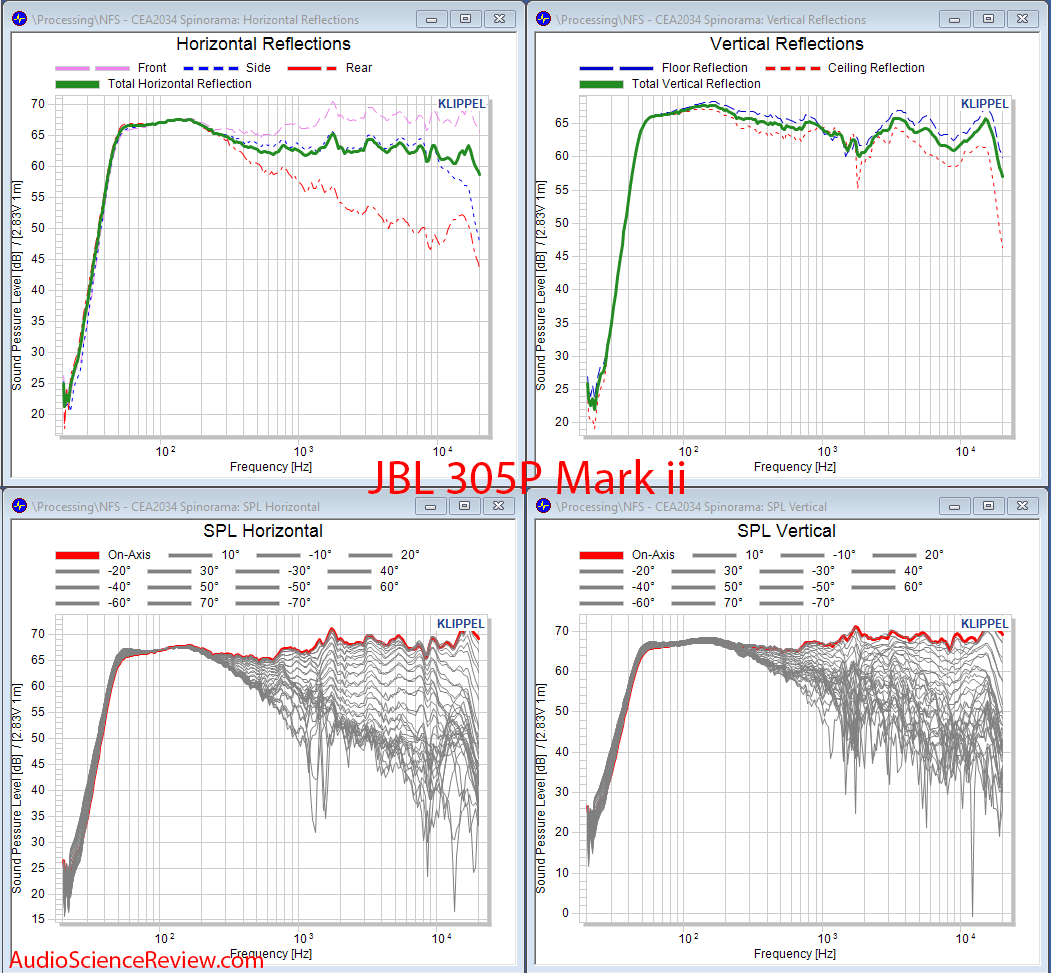Click the Vertical Reflections window title bar text
Image resolution: width=1051 pixels, height=973 pixels.
711,20
